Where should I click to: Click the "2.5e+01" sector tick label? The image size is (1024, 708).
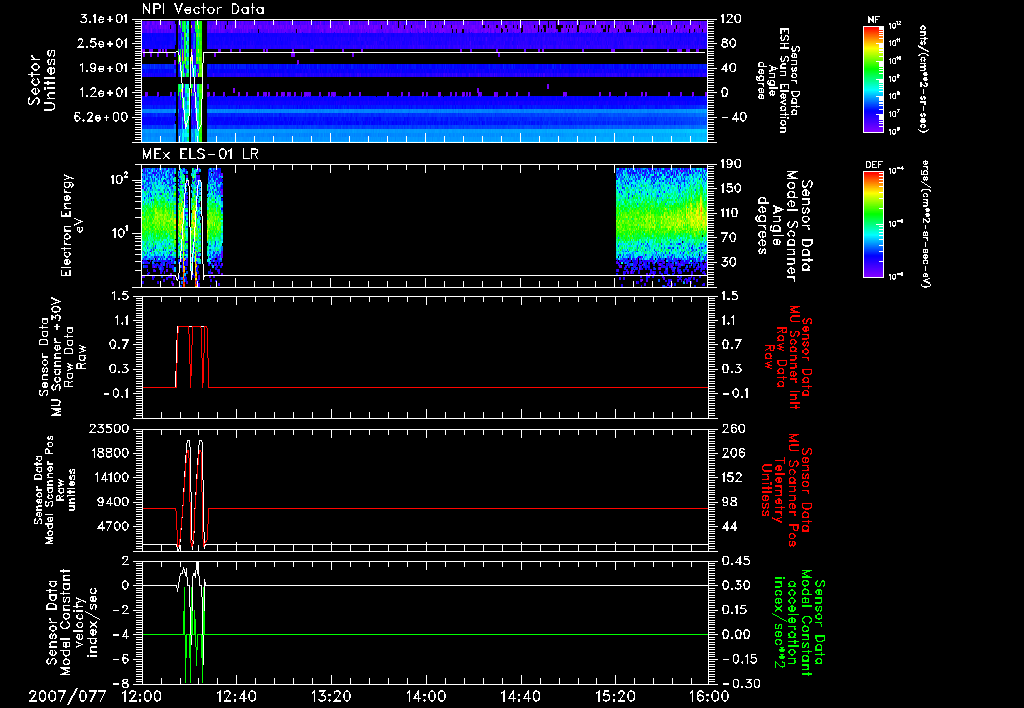(x=105, y=43)
